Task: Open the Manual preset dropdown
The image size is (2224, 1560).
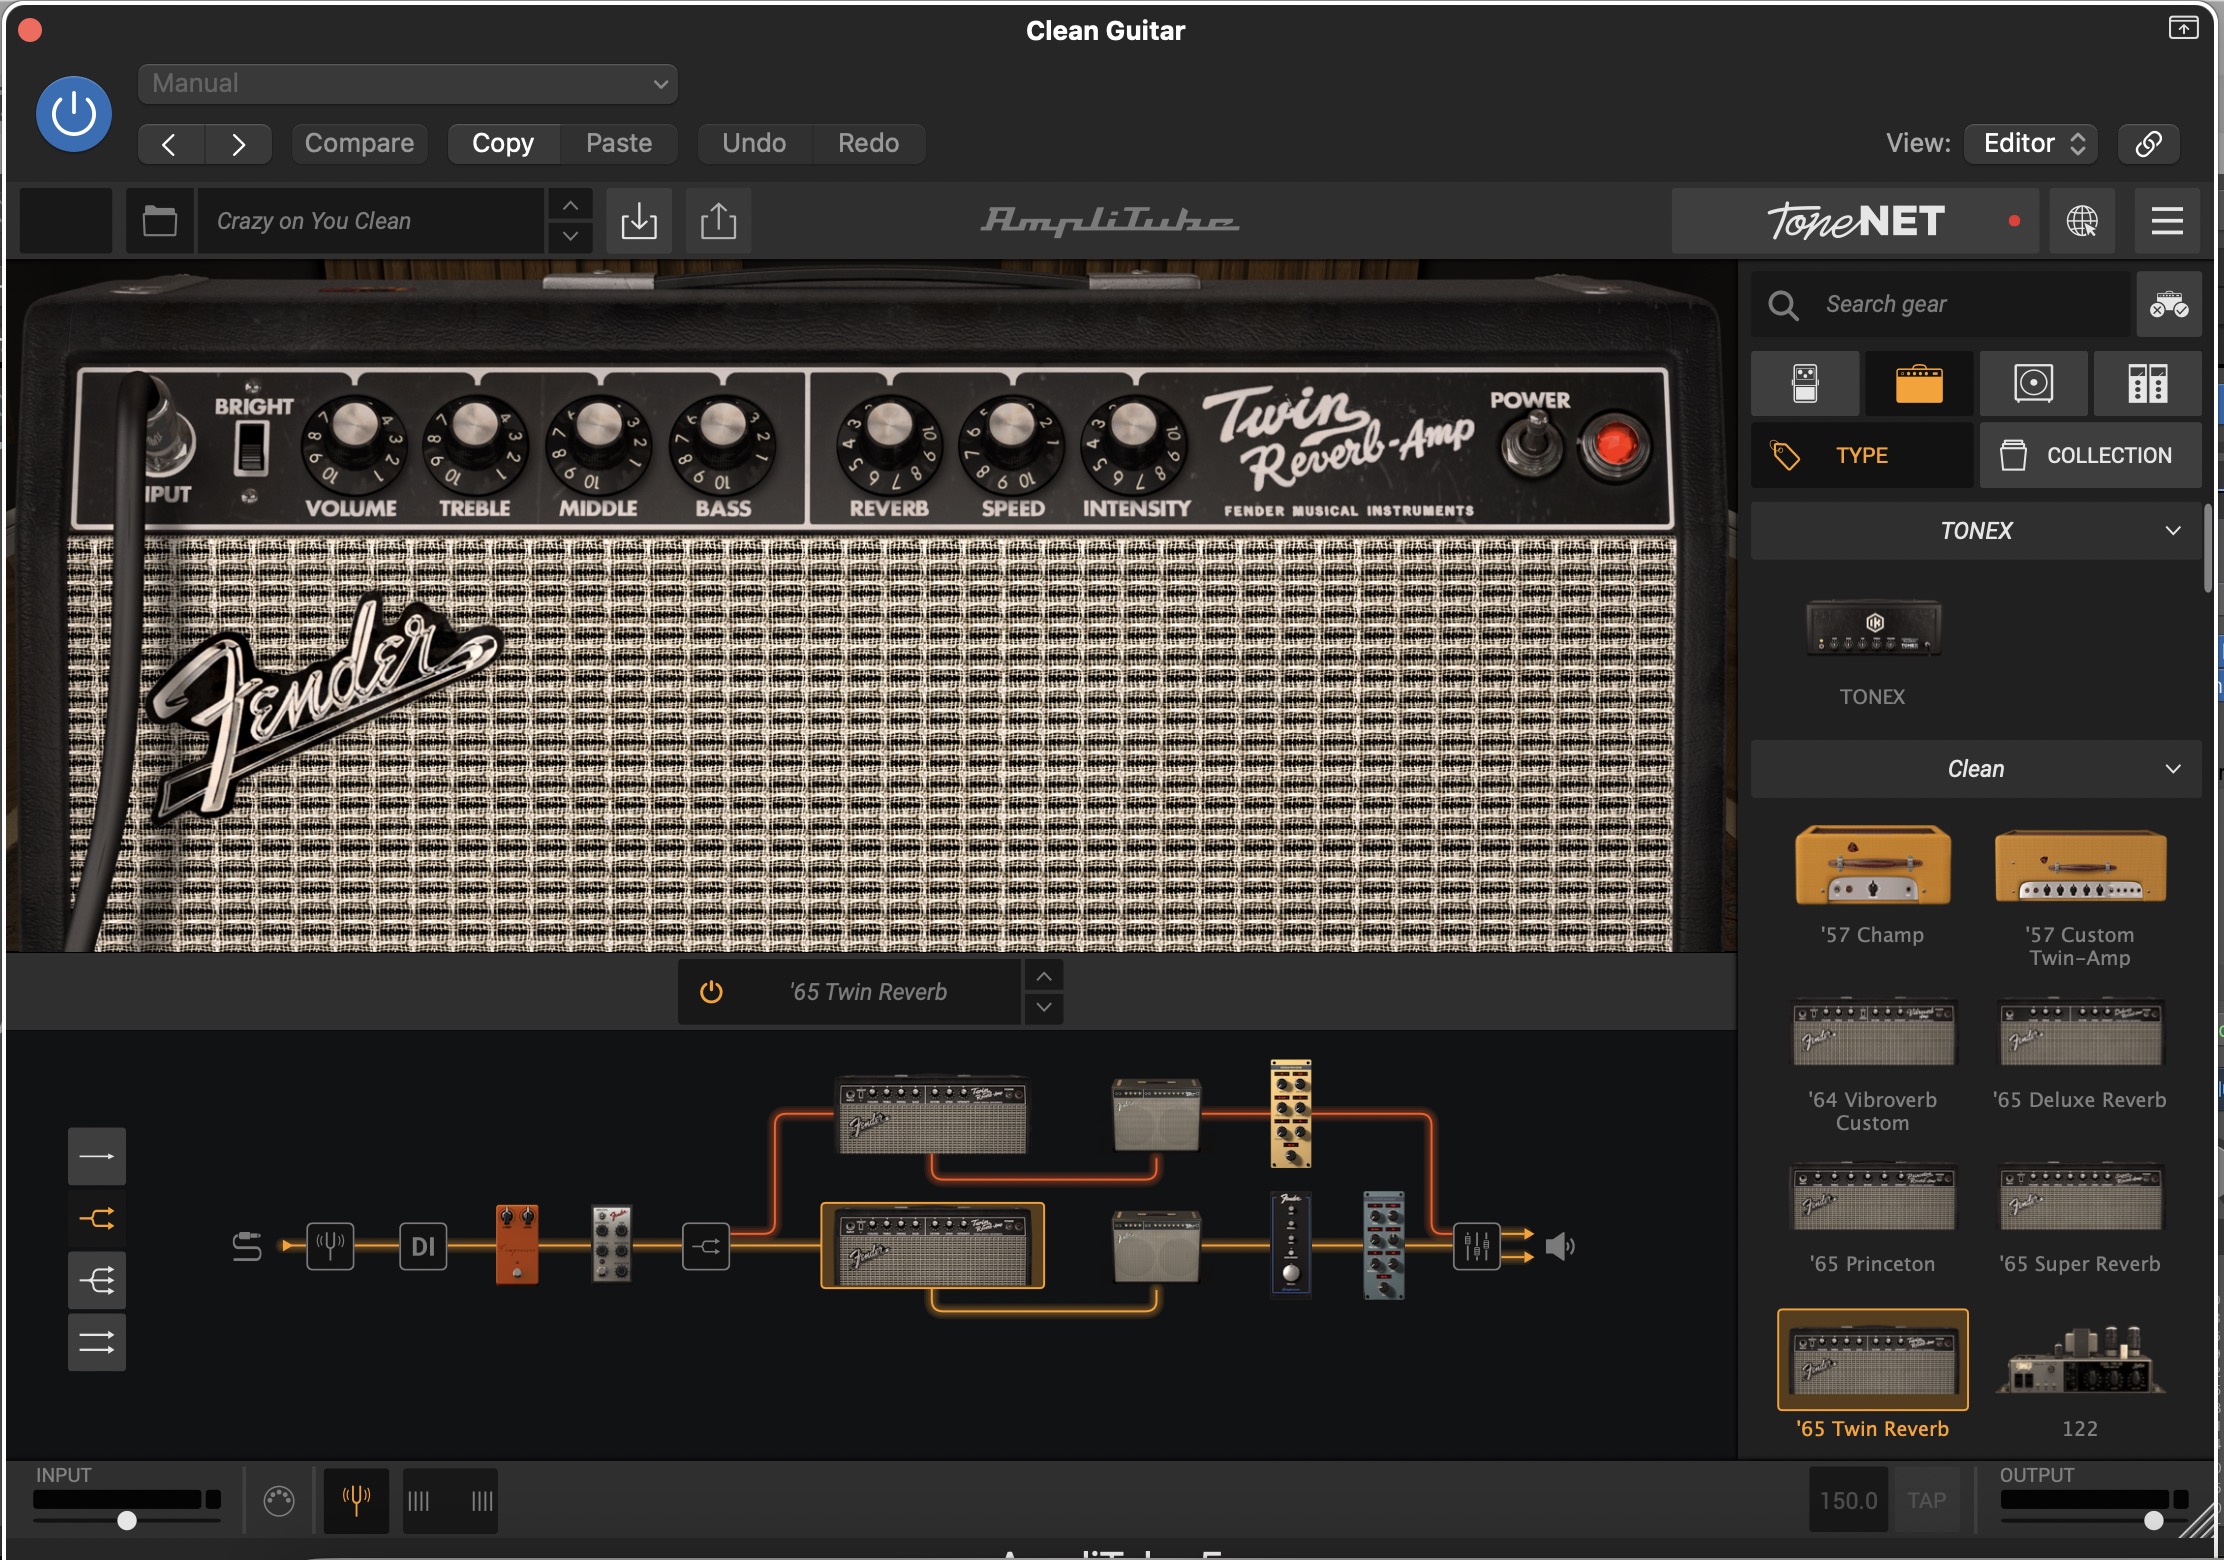Action: 408,84
